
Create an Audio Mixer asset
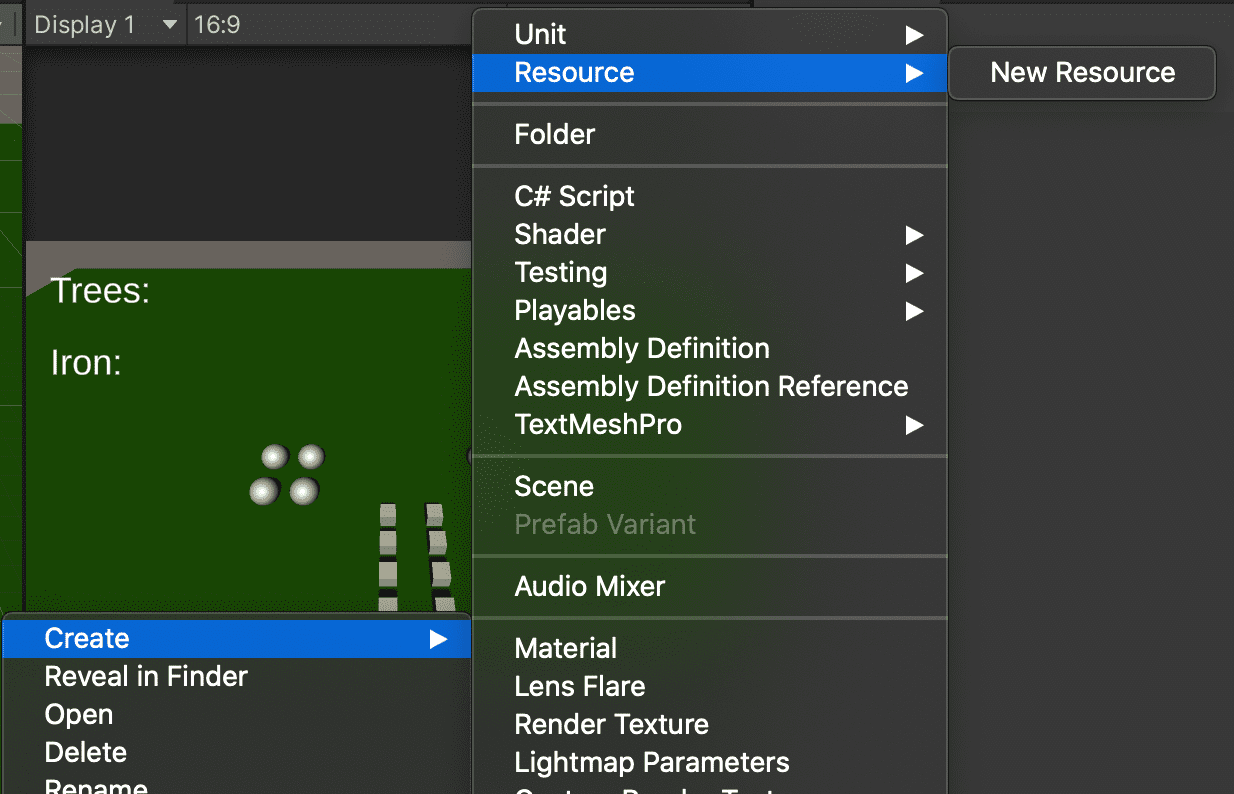click(x=709, y=586)
